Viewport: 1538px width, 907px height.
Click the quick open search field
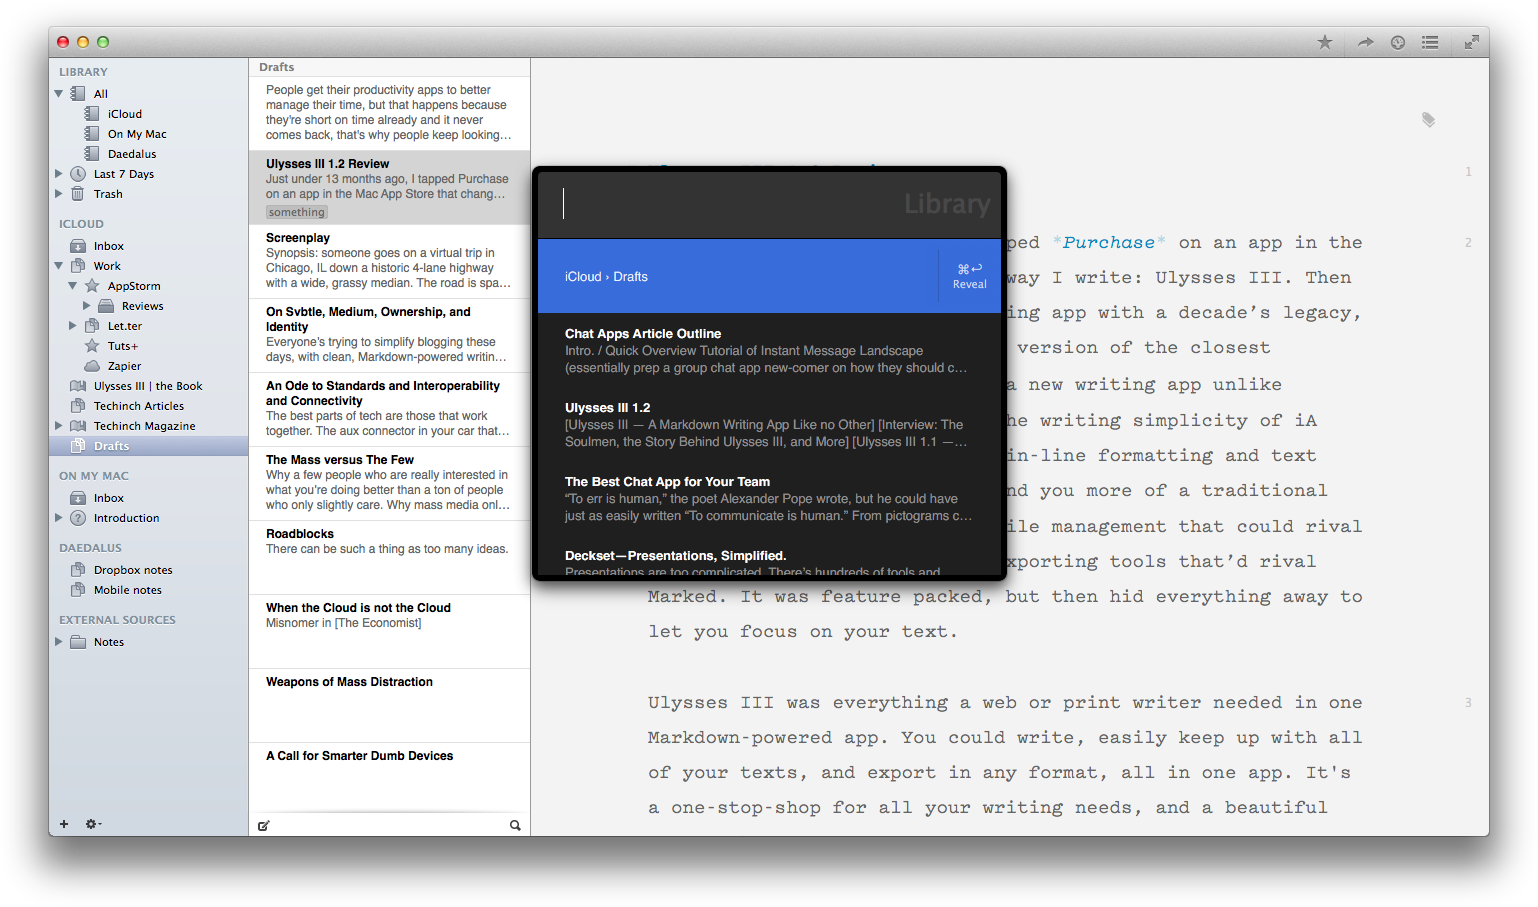coord(769,204)
